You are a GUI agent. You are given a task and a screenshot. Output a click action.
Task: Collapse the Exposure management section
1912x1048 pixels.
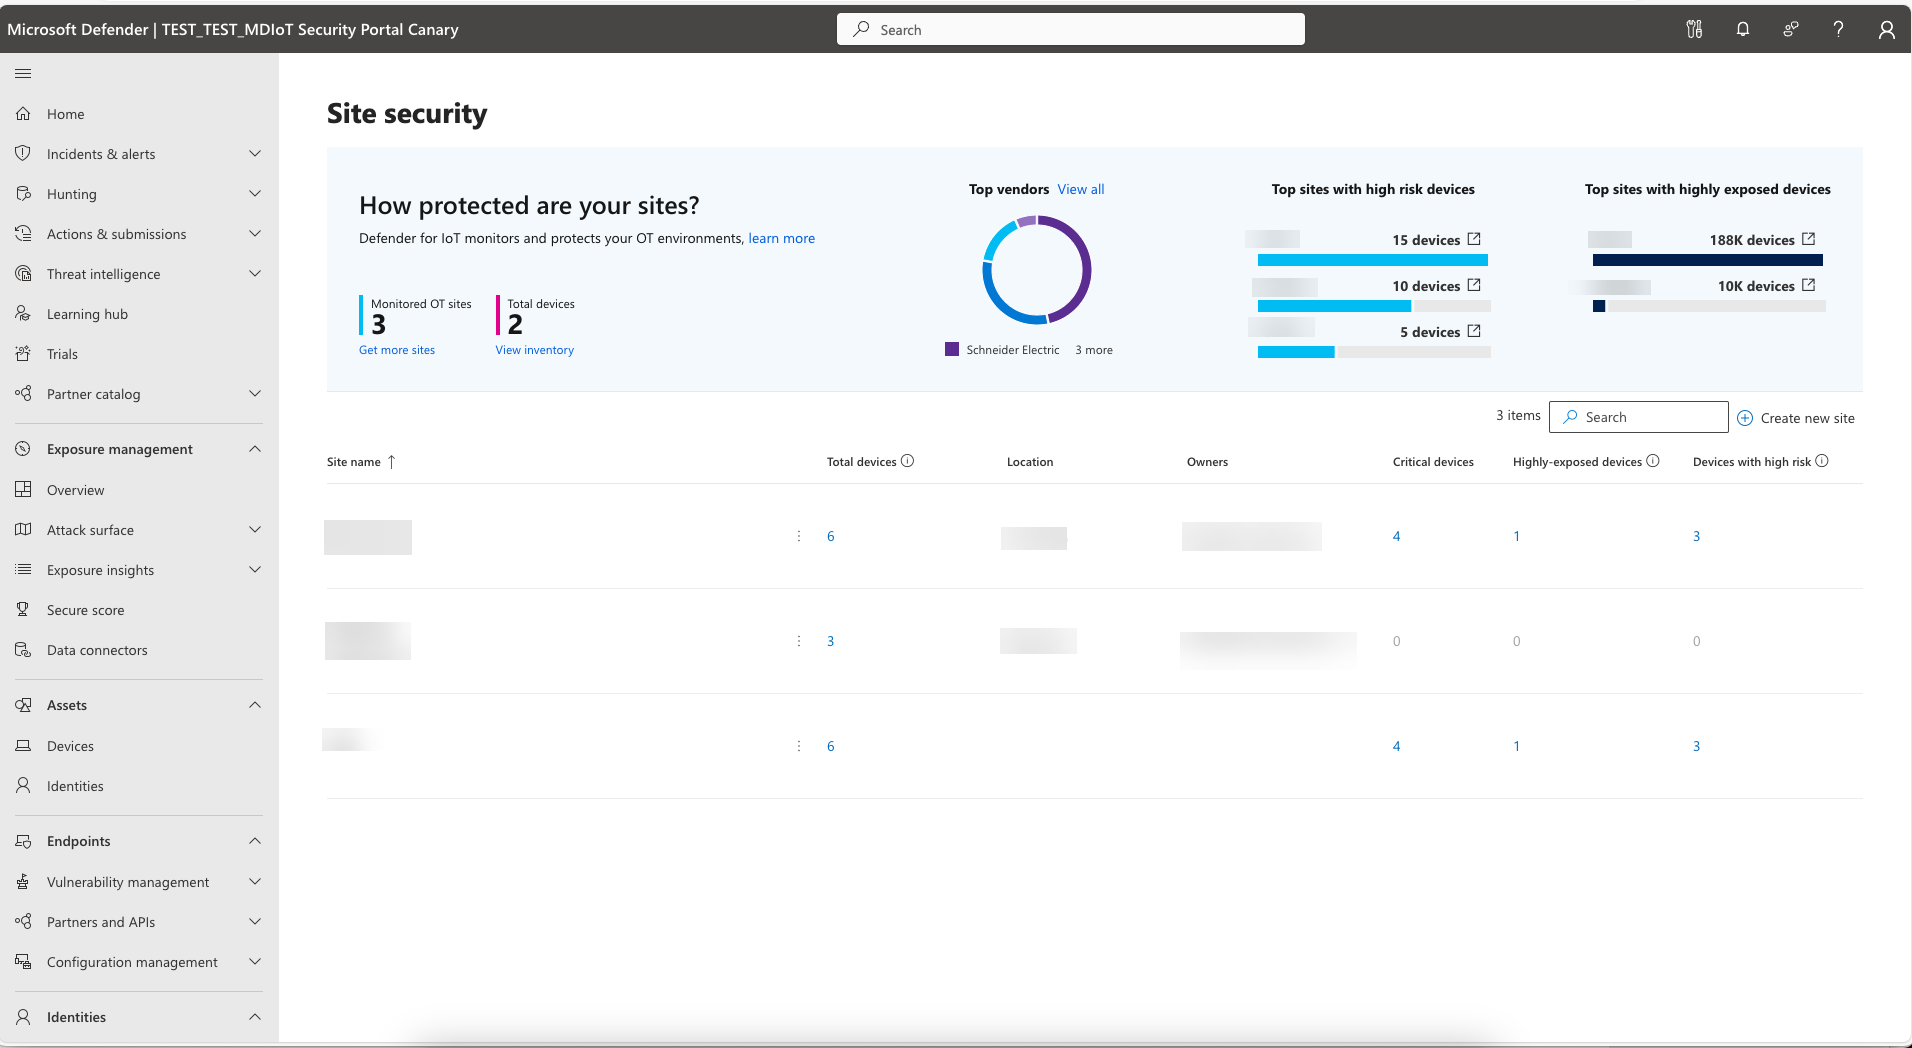coord(255,449)
